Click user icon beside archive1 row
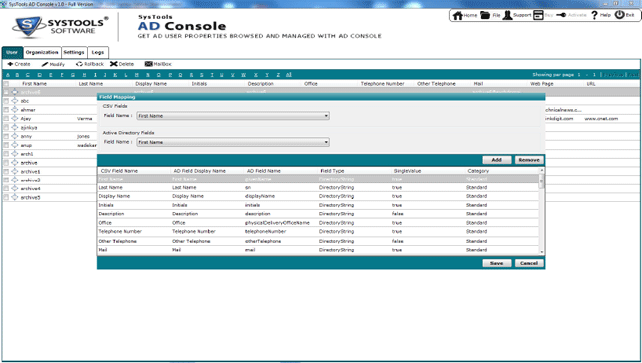The width and height of the screenshot is (642, 363). click(x=15, y=171)
